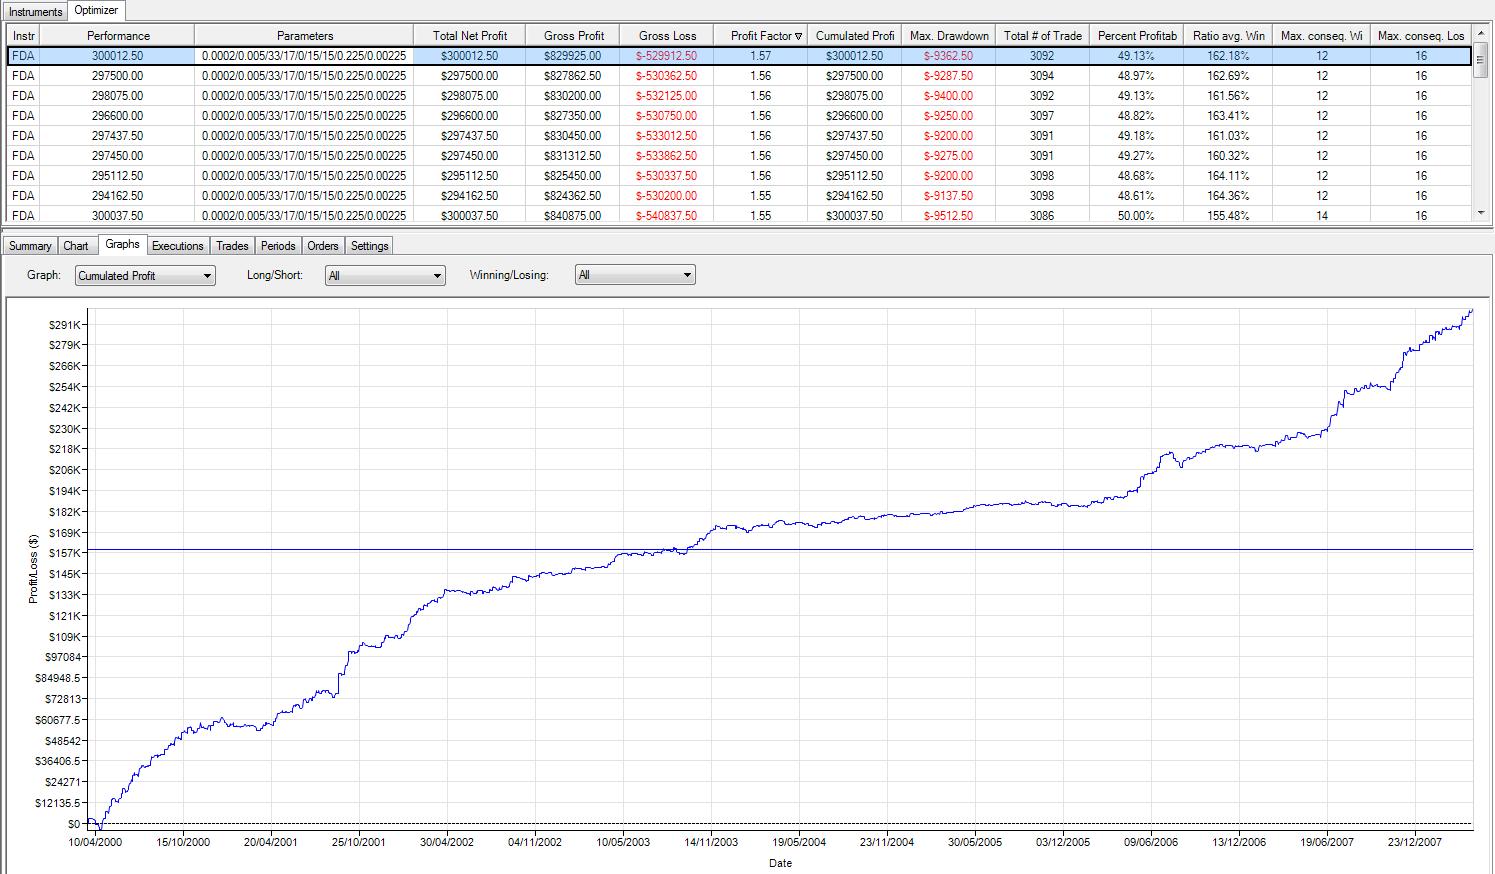Expand the Graph type dropdown
This screenshot has width=1495, height=874.
coord(145,276)
